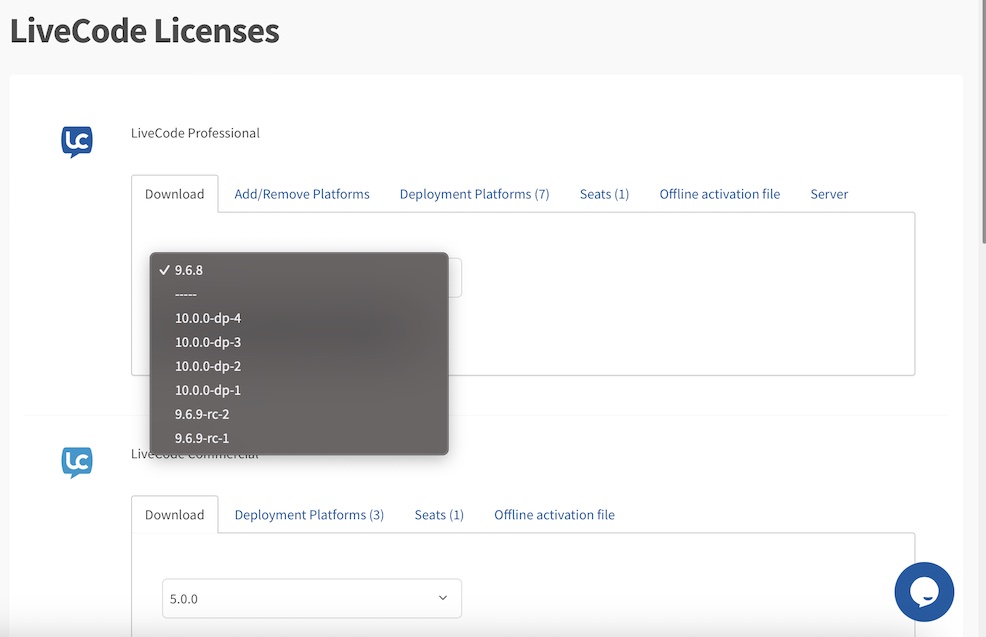Open Commercial's Offline activation file tab
The height and width of the screenshot is (637, 986).
[554, 515]
